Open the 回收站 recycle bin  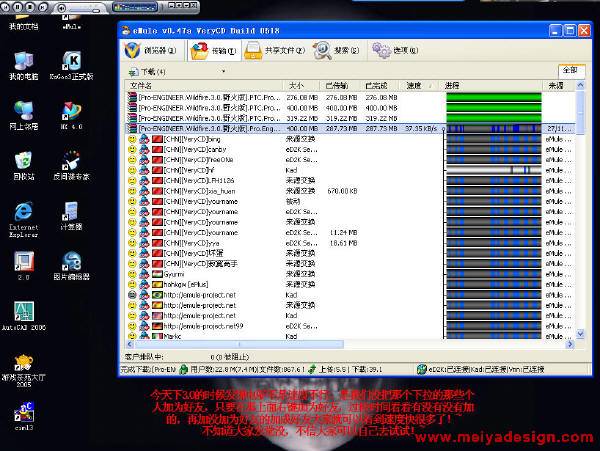click(24, 166)
